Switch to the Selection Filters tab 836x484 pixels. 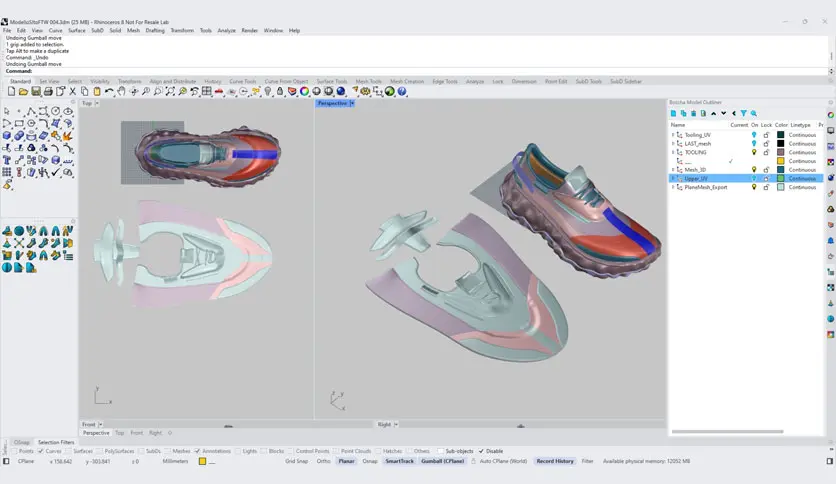coord(56,442)
